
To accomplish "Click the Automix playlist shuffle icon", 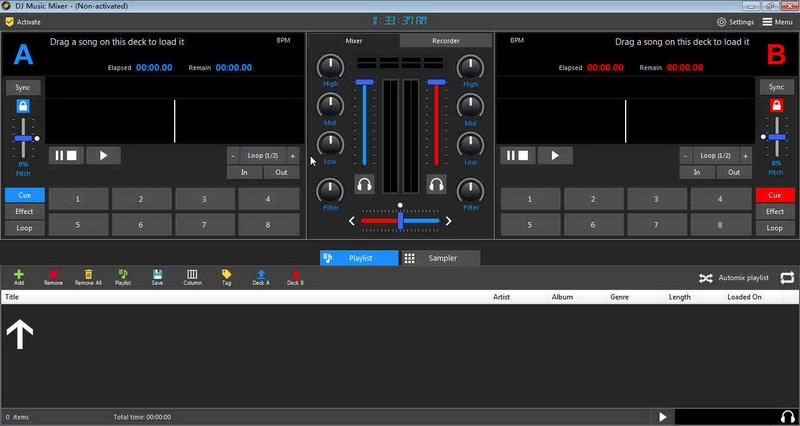I will 706,278.
